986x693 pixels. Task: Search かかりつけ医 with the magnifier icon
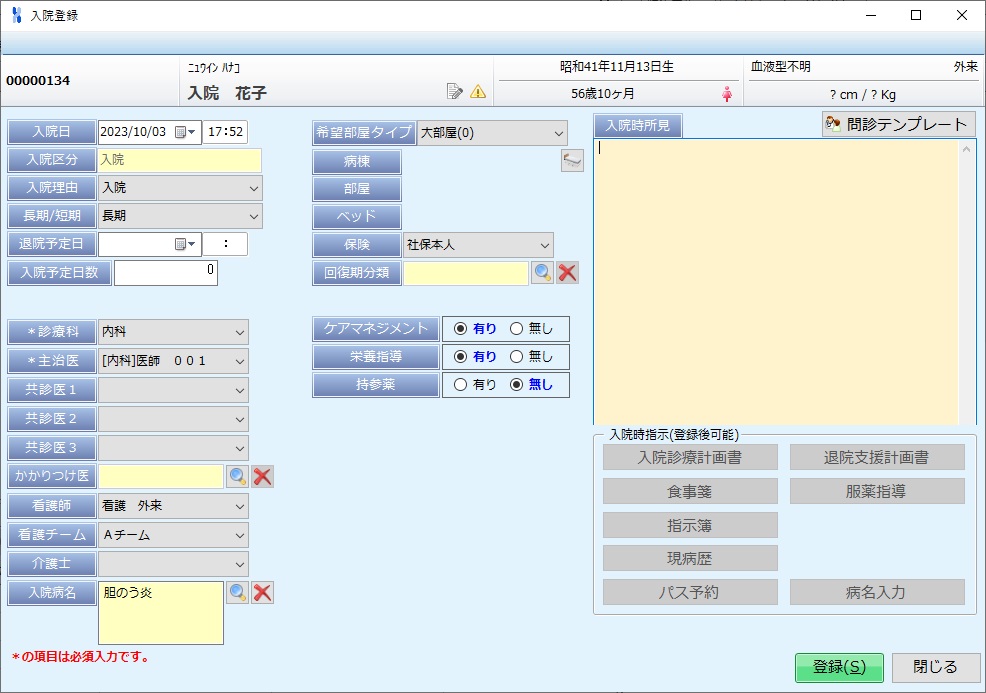(237, 477)
